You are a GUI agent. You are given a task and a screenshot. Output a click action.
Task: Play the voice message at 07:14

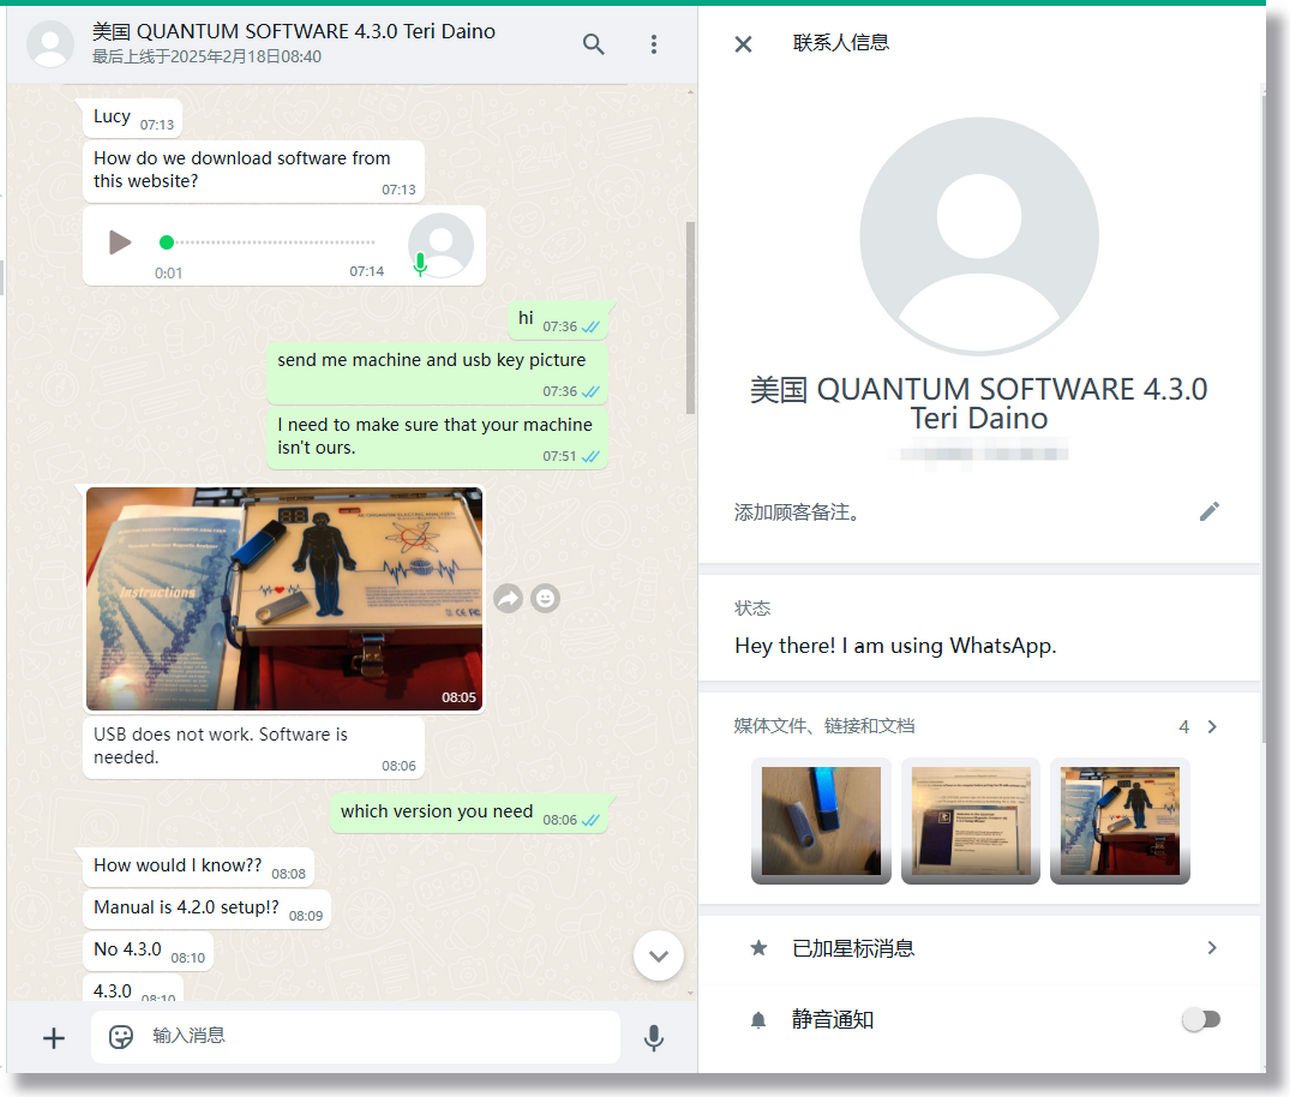(x=120, y=242)
